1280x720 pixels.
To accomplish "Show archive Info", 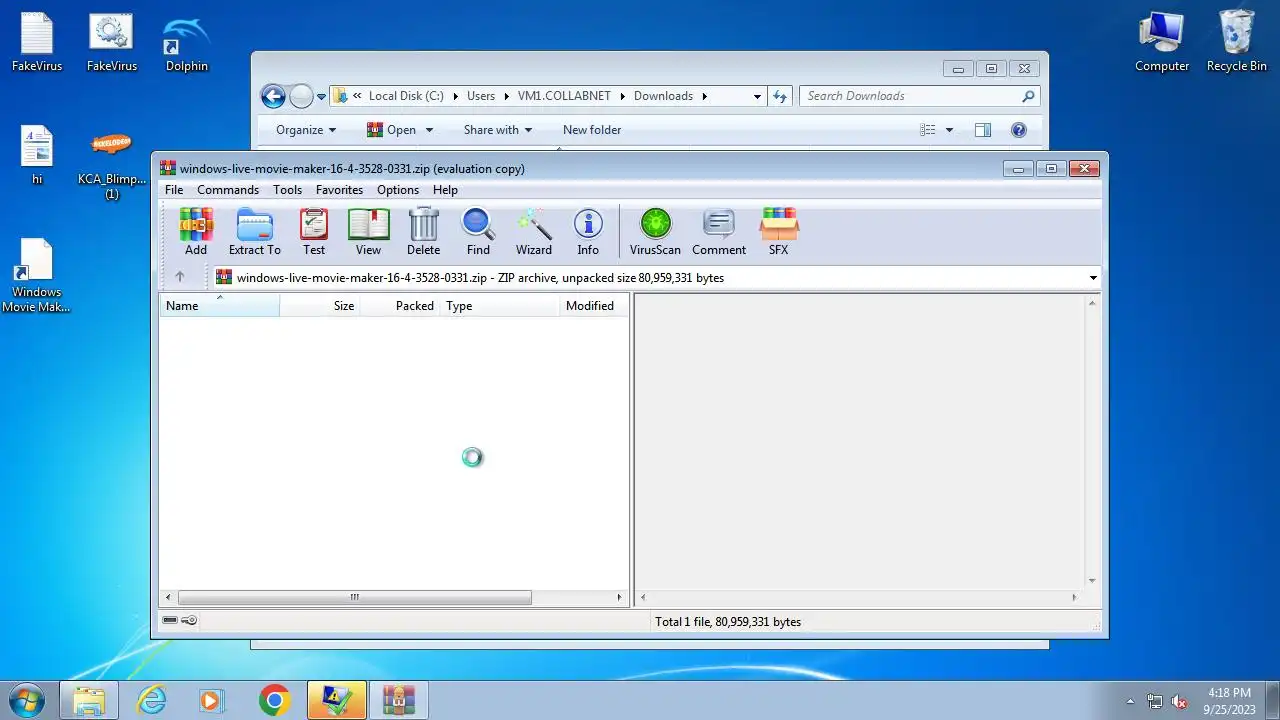I will pos(588,231).
